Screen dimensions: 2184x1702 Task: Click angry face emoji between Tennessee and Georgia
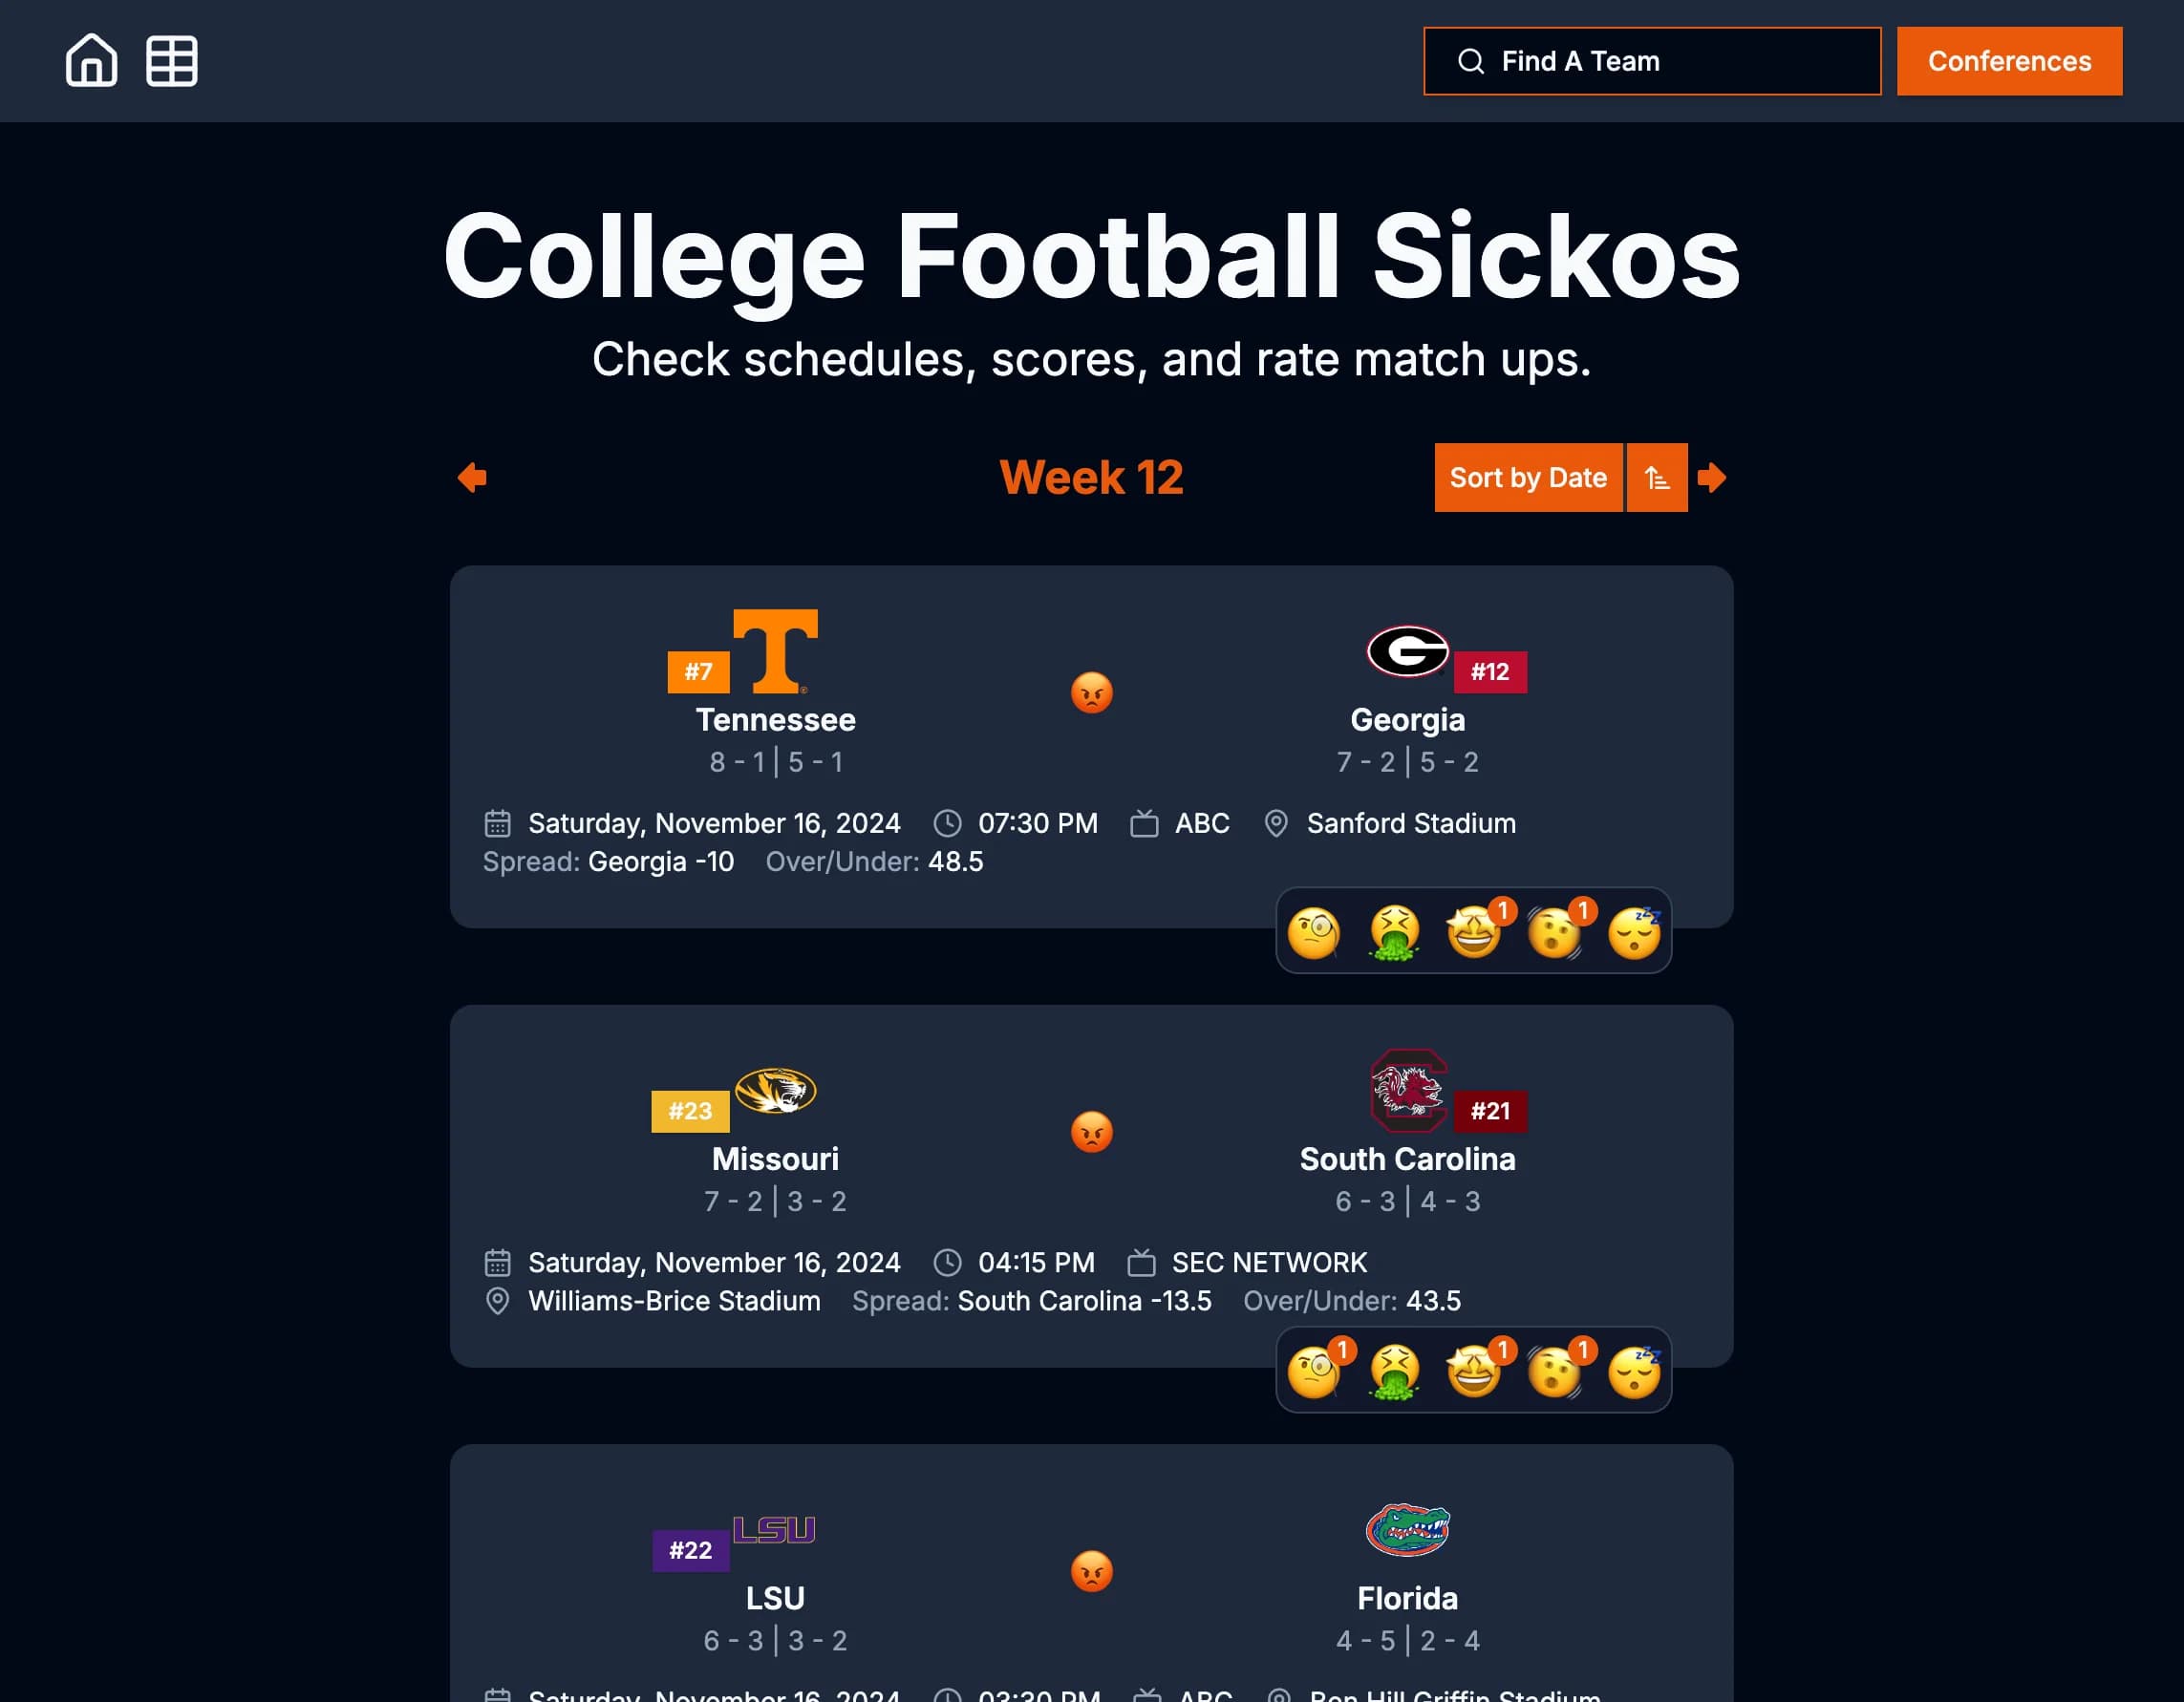[x=1092, y=692]
